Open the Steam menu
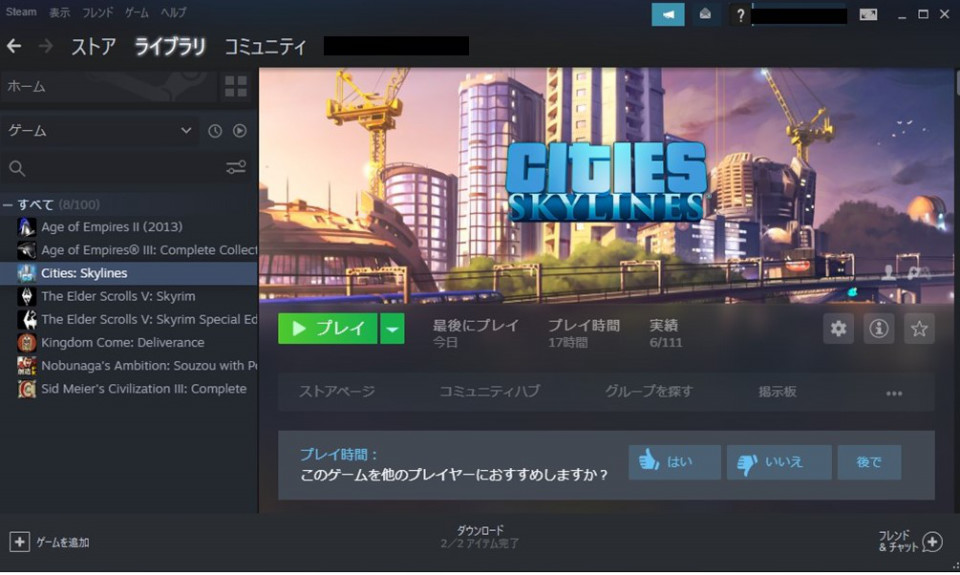 [x=21, y=12]
